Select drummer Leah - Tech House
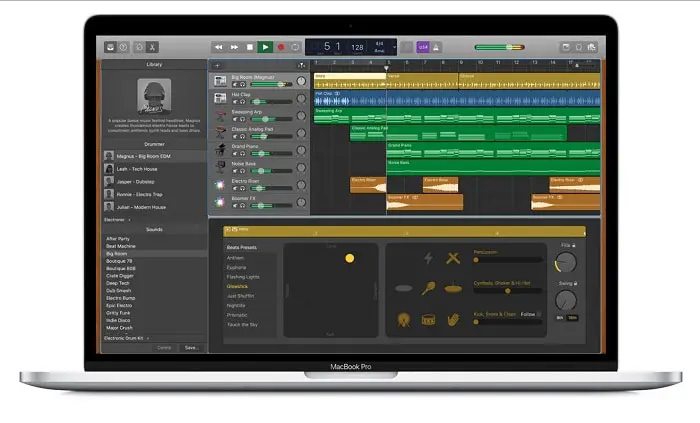 (x=154, y=169)
